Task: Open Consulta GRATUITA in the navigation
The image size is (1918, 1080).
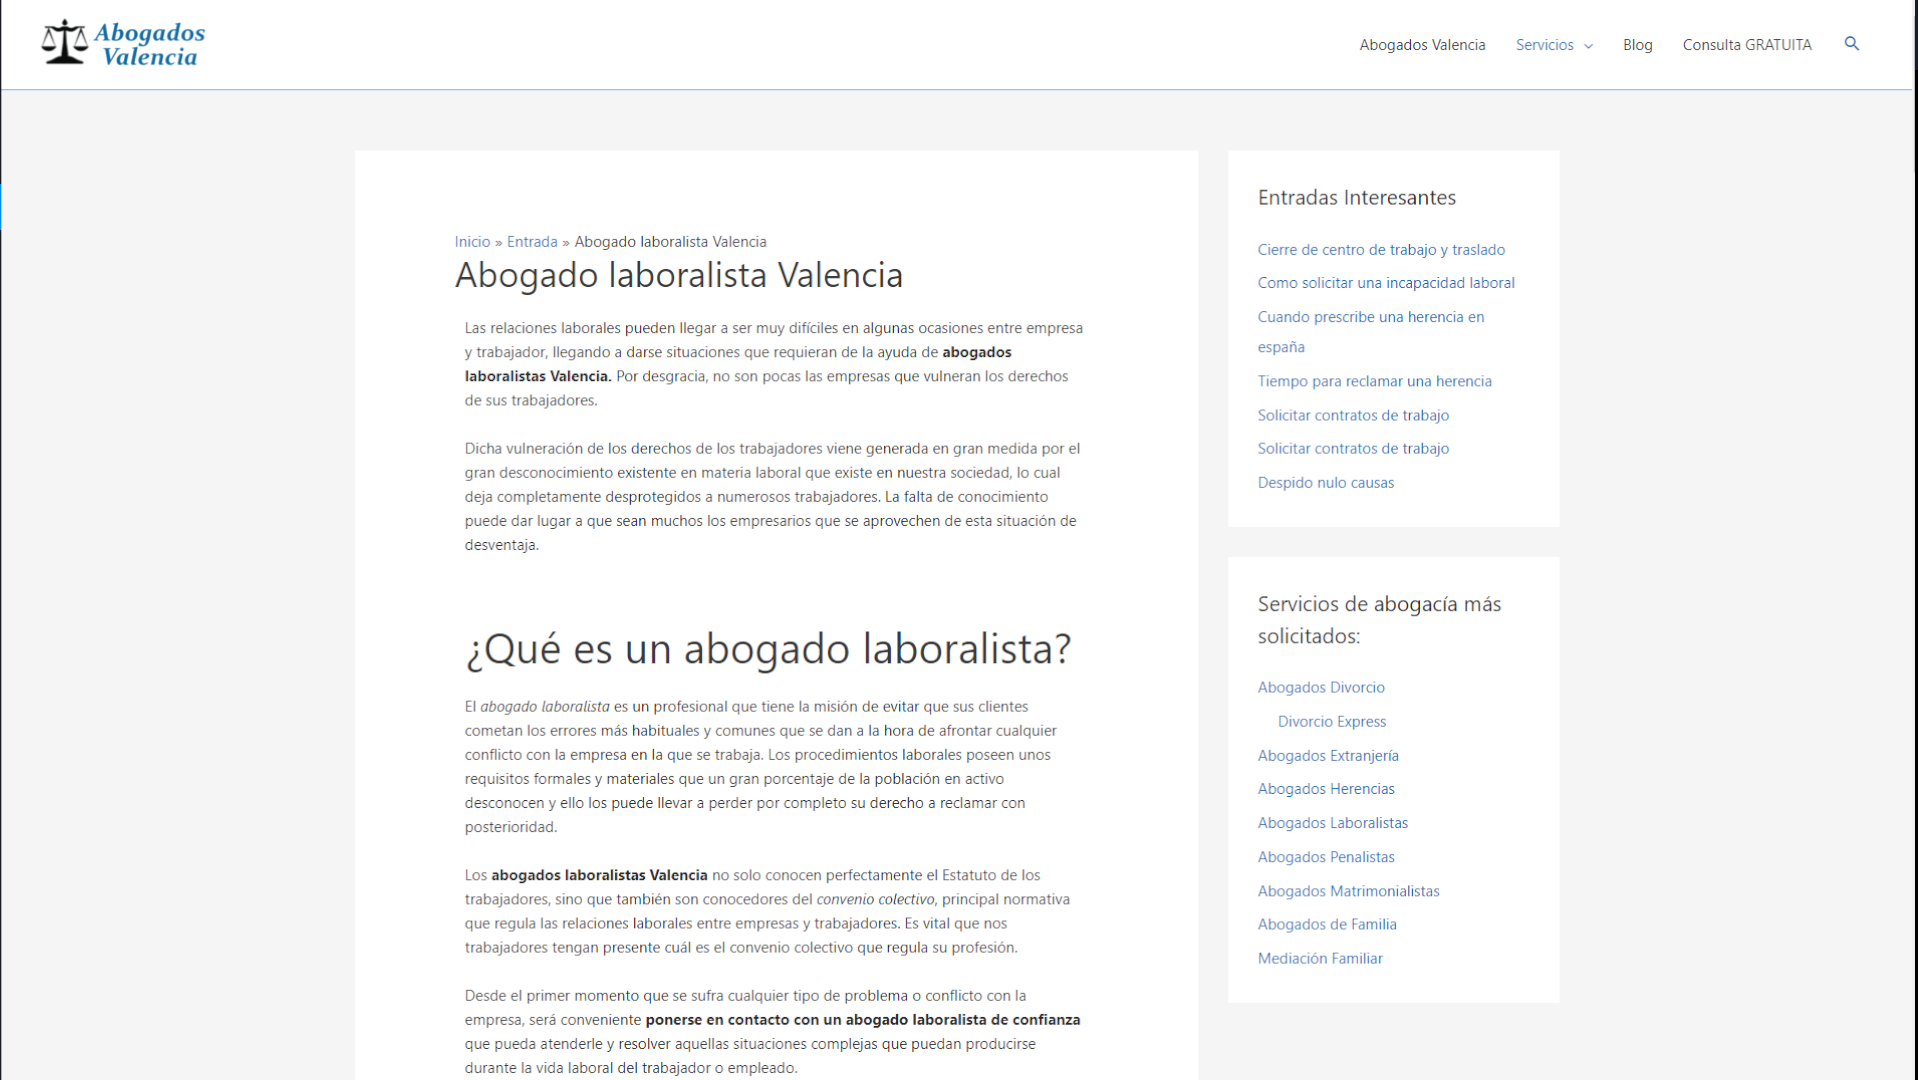Action: tap(1746, 45)
